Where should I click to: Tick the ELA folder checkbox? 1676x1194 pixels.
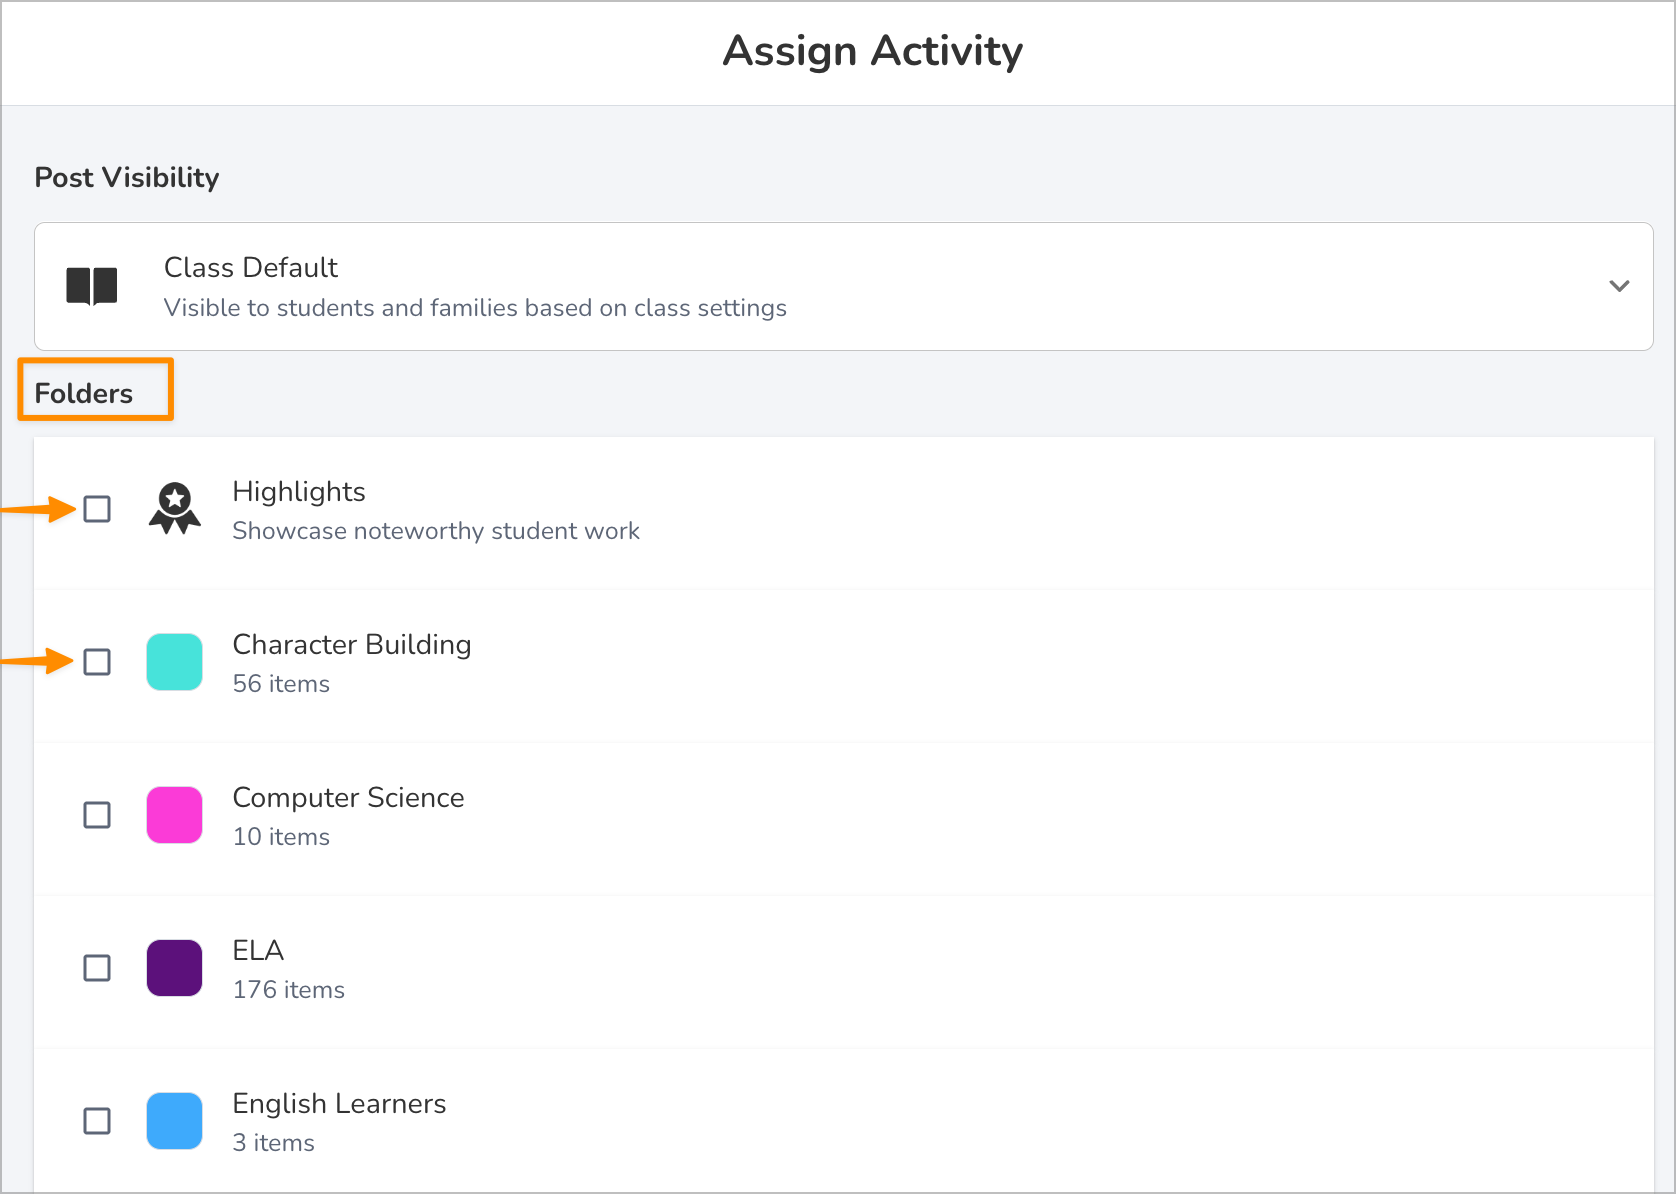pos(97,967)
